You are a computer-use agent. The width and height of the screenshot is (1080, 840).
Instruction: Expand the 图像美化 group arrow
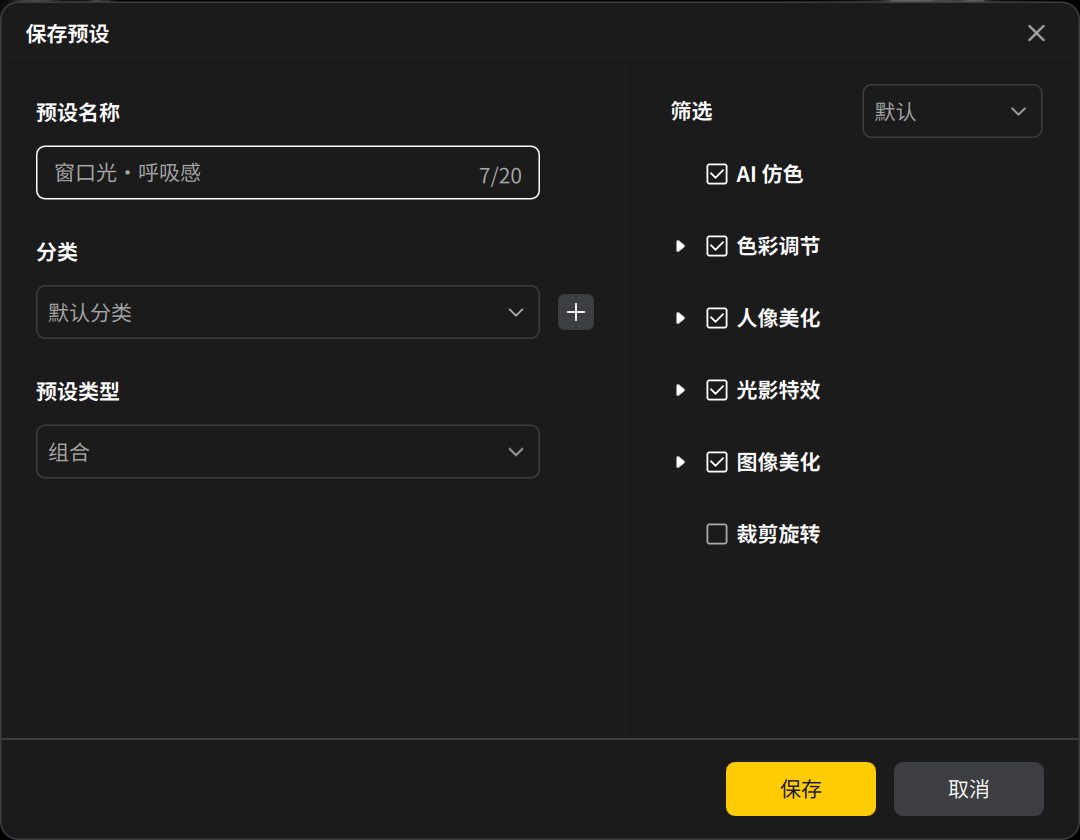click(681, 462)
